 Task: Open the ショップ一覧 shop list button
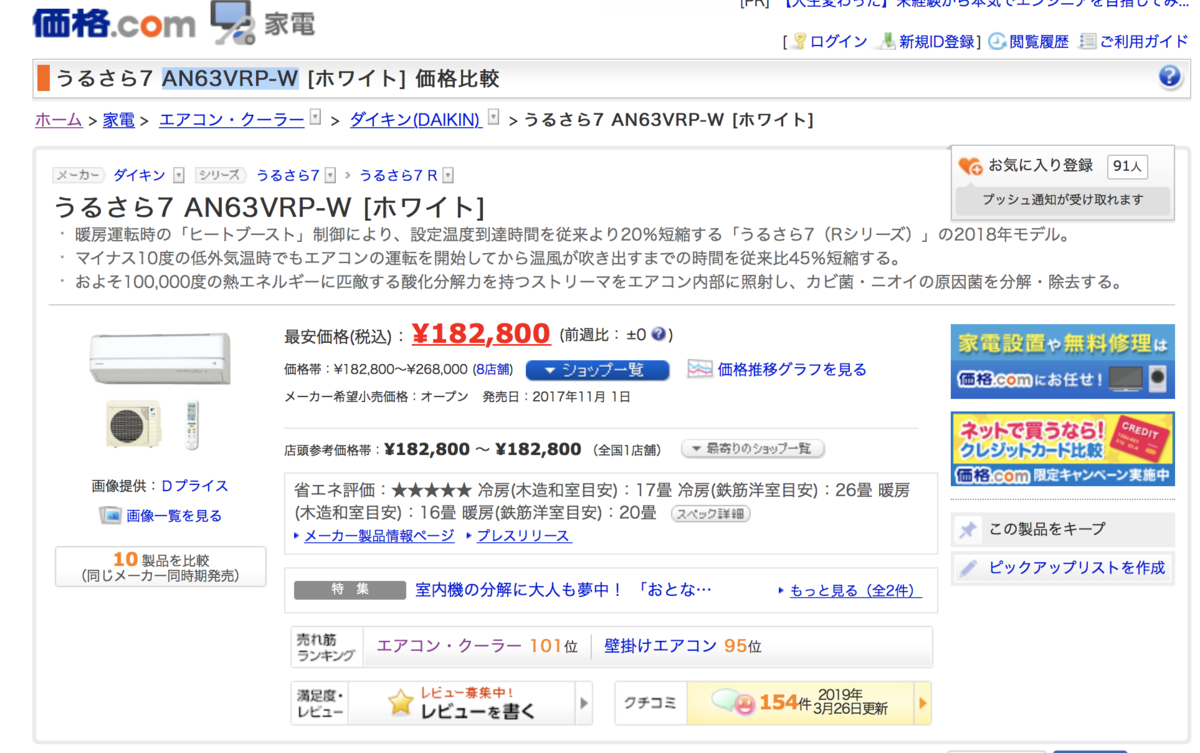pyautogui.click(x=598, y=370)
